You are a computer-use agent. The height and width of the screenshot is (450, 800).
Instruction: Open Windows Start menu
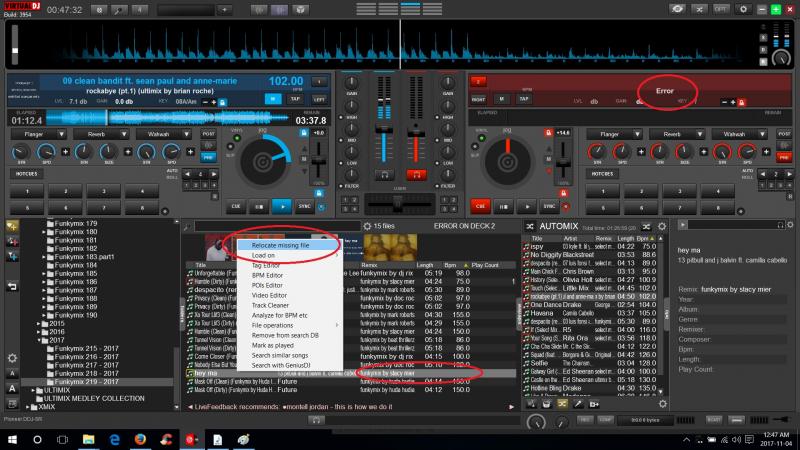pos(12,439)
